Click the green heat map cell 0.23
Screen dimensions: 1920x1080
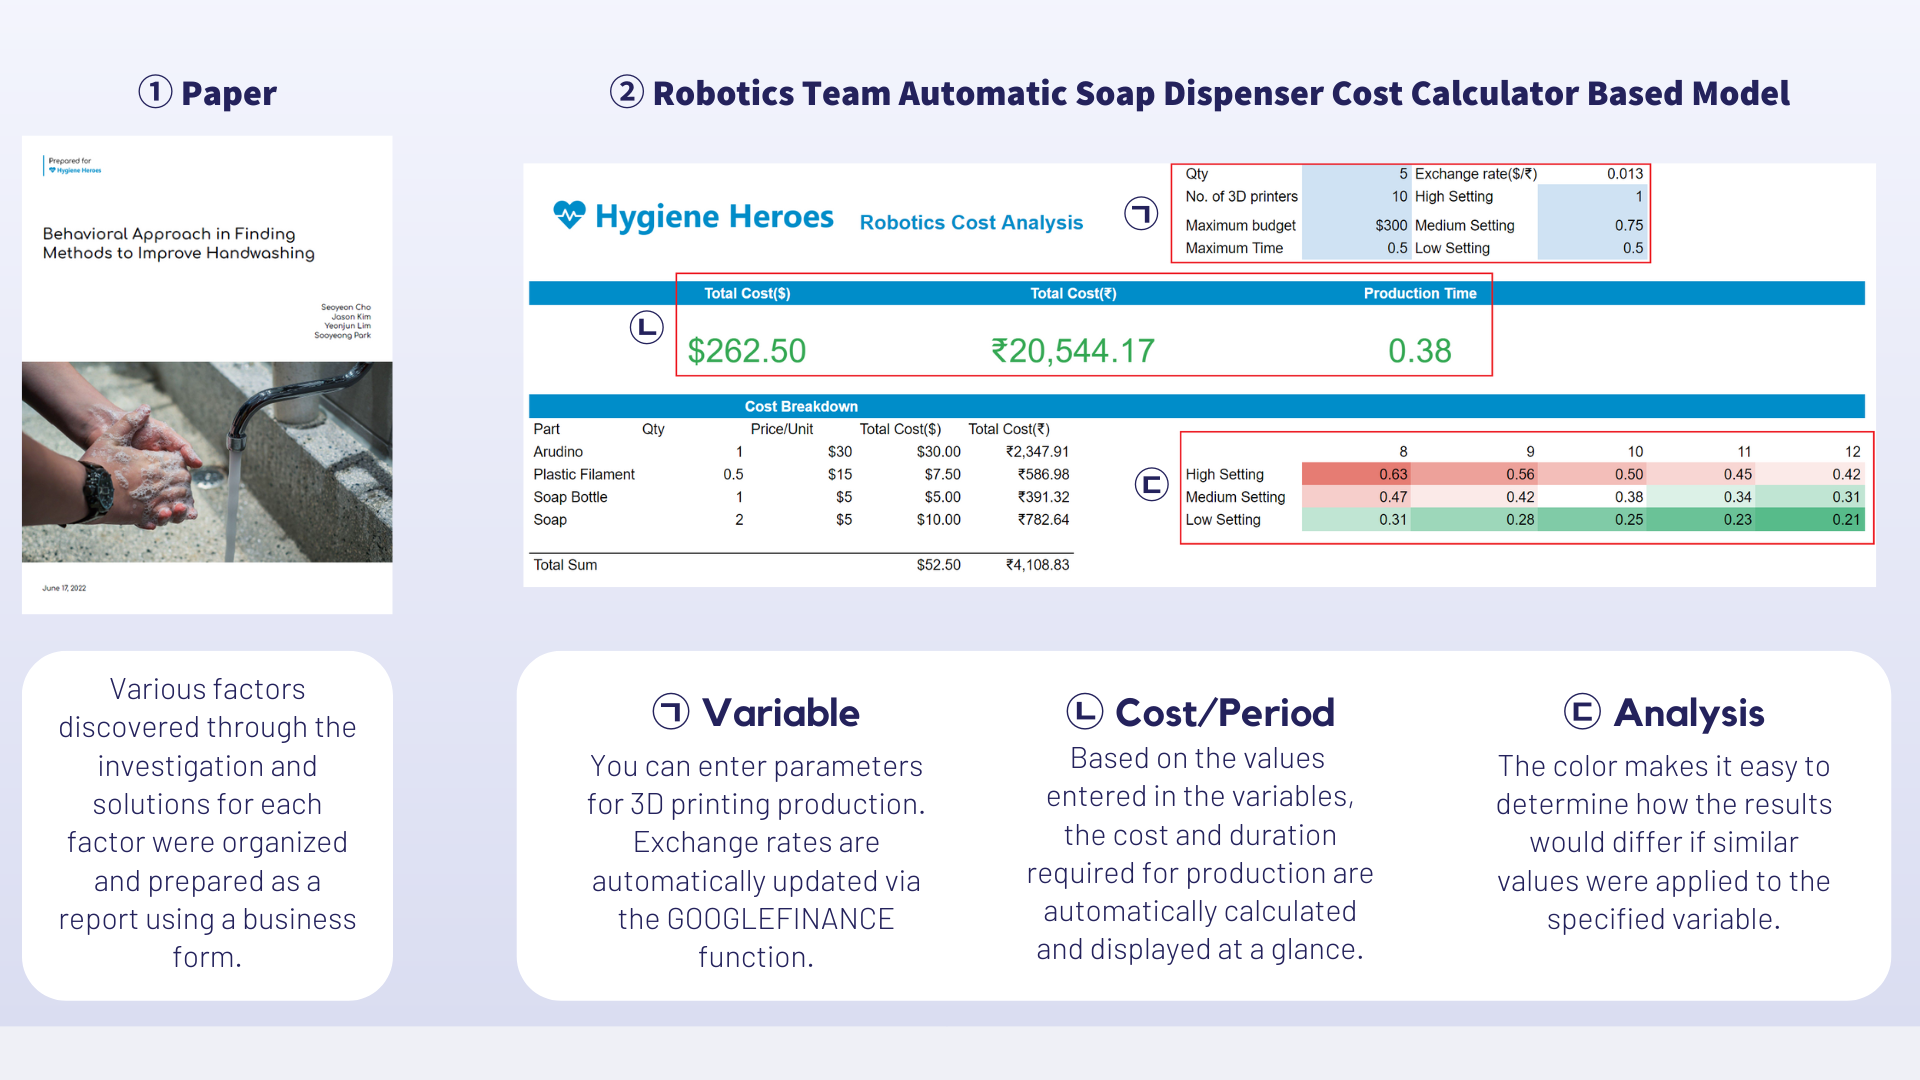(x=1700, y=520)
